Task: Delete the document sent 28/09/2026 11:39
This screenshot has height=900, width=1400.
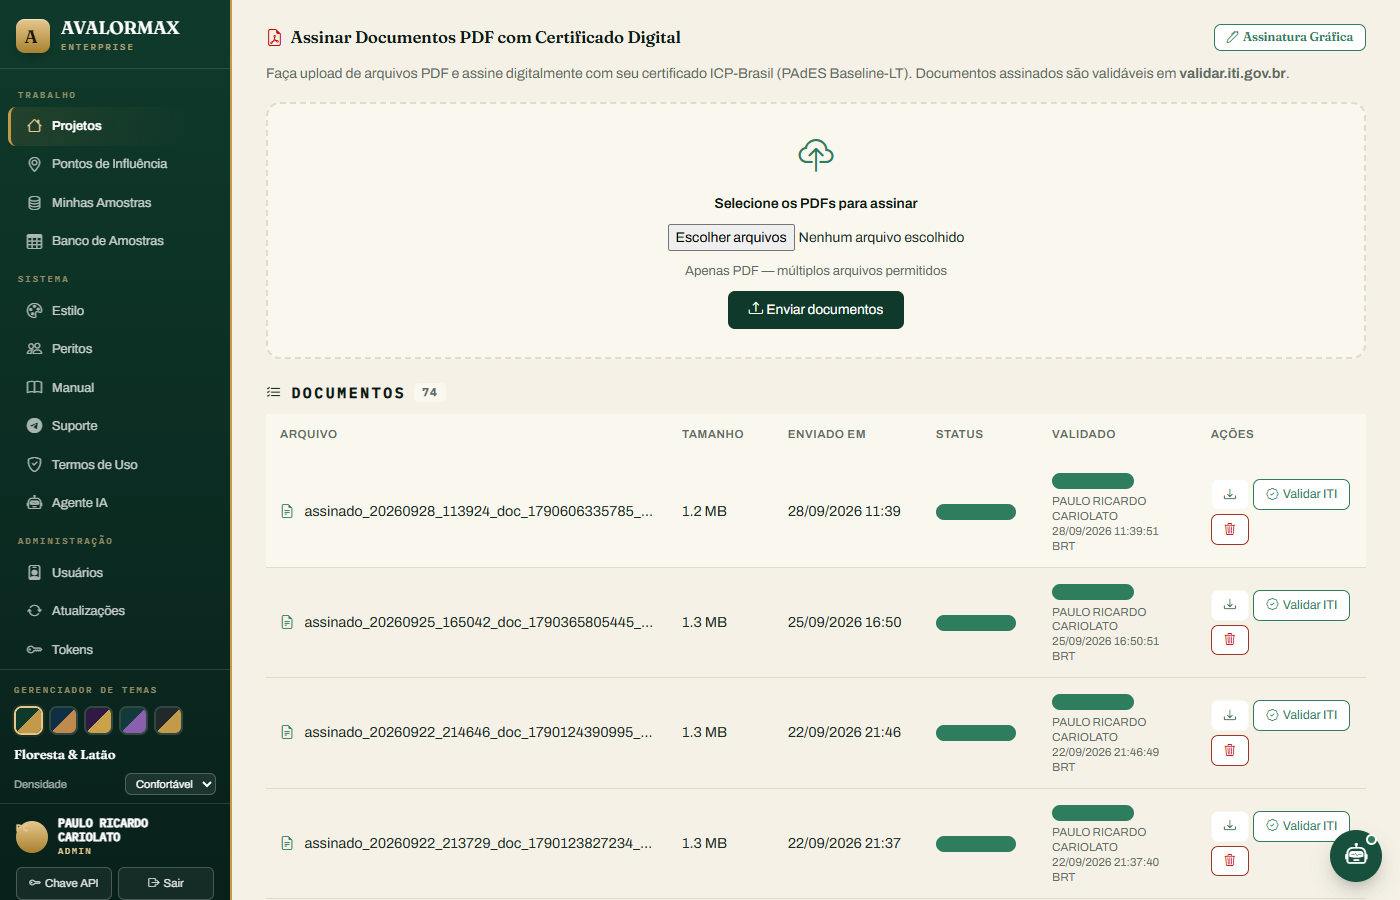Action: pyautogui.click(x=1230, y=529)
